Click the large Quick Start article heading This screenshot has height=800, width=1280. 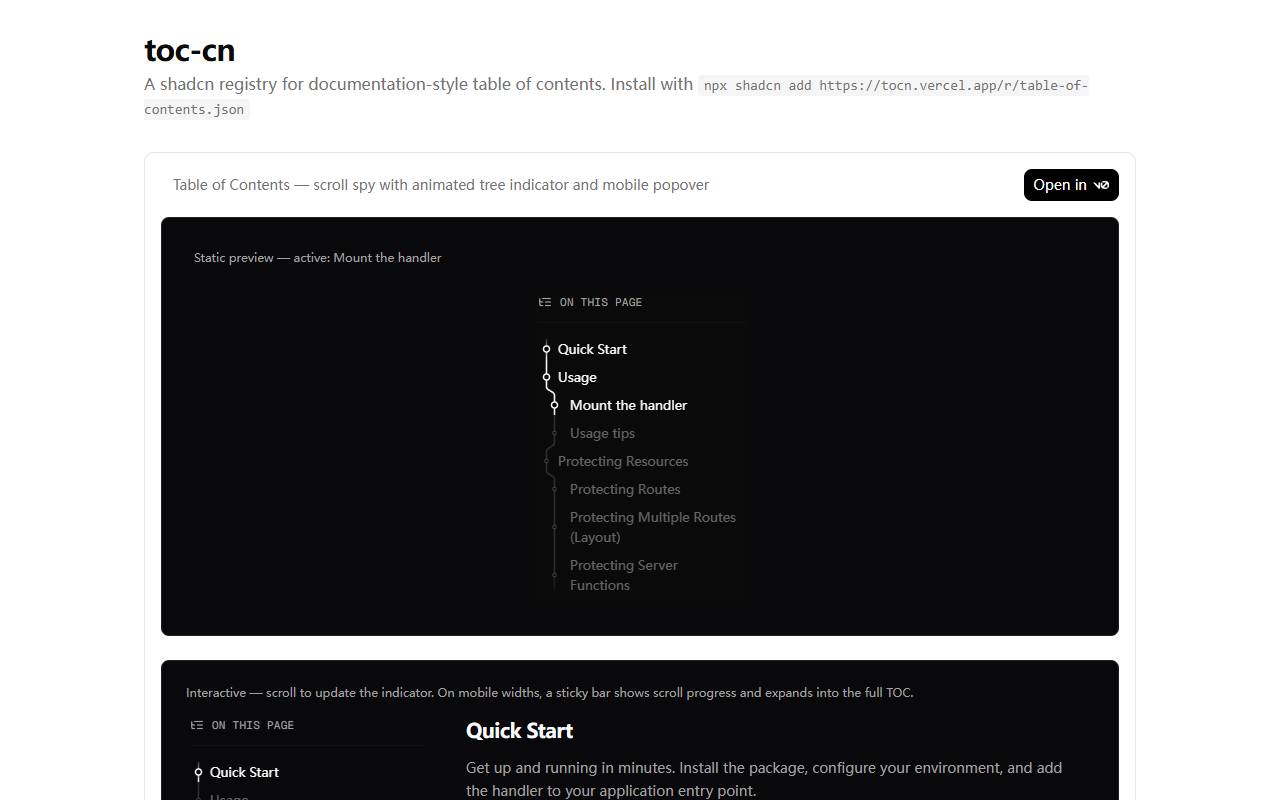click(519, 731)
